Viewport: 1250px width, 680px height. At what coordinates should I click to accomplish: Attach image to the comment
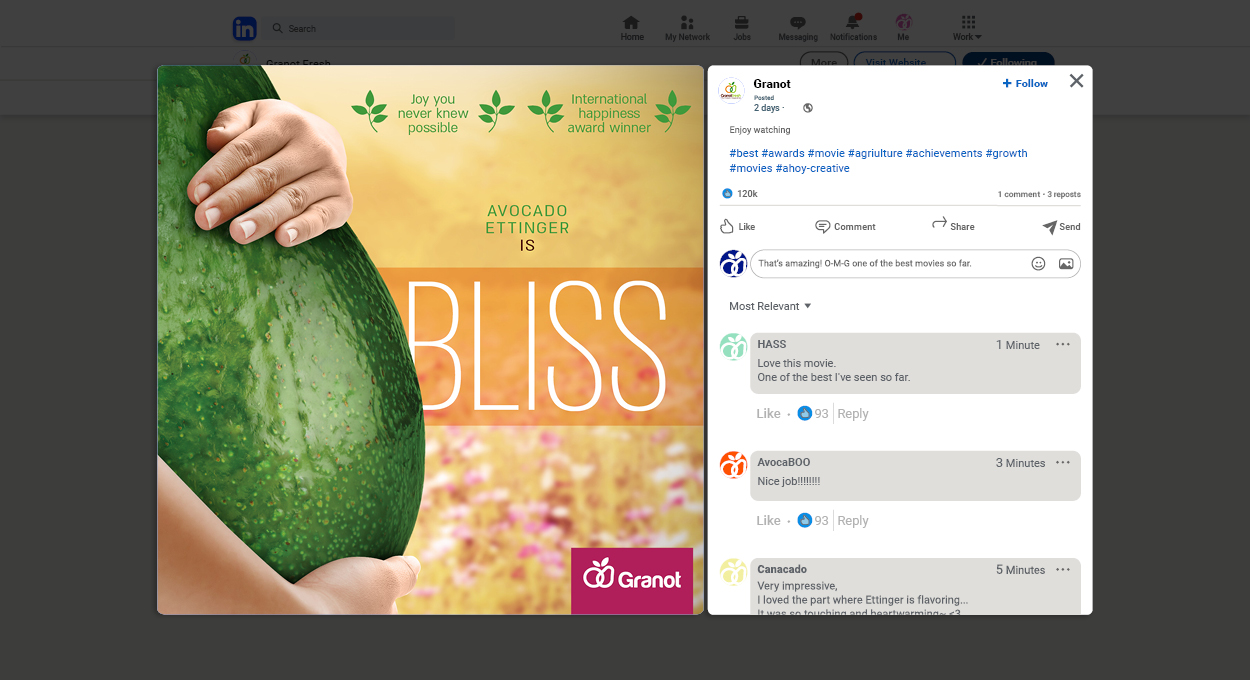[1066, 264]
